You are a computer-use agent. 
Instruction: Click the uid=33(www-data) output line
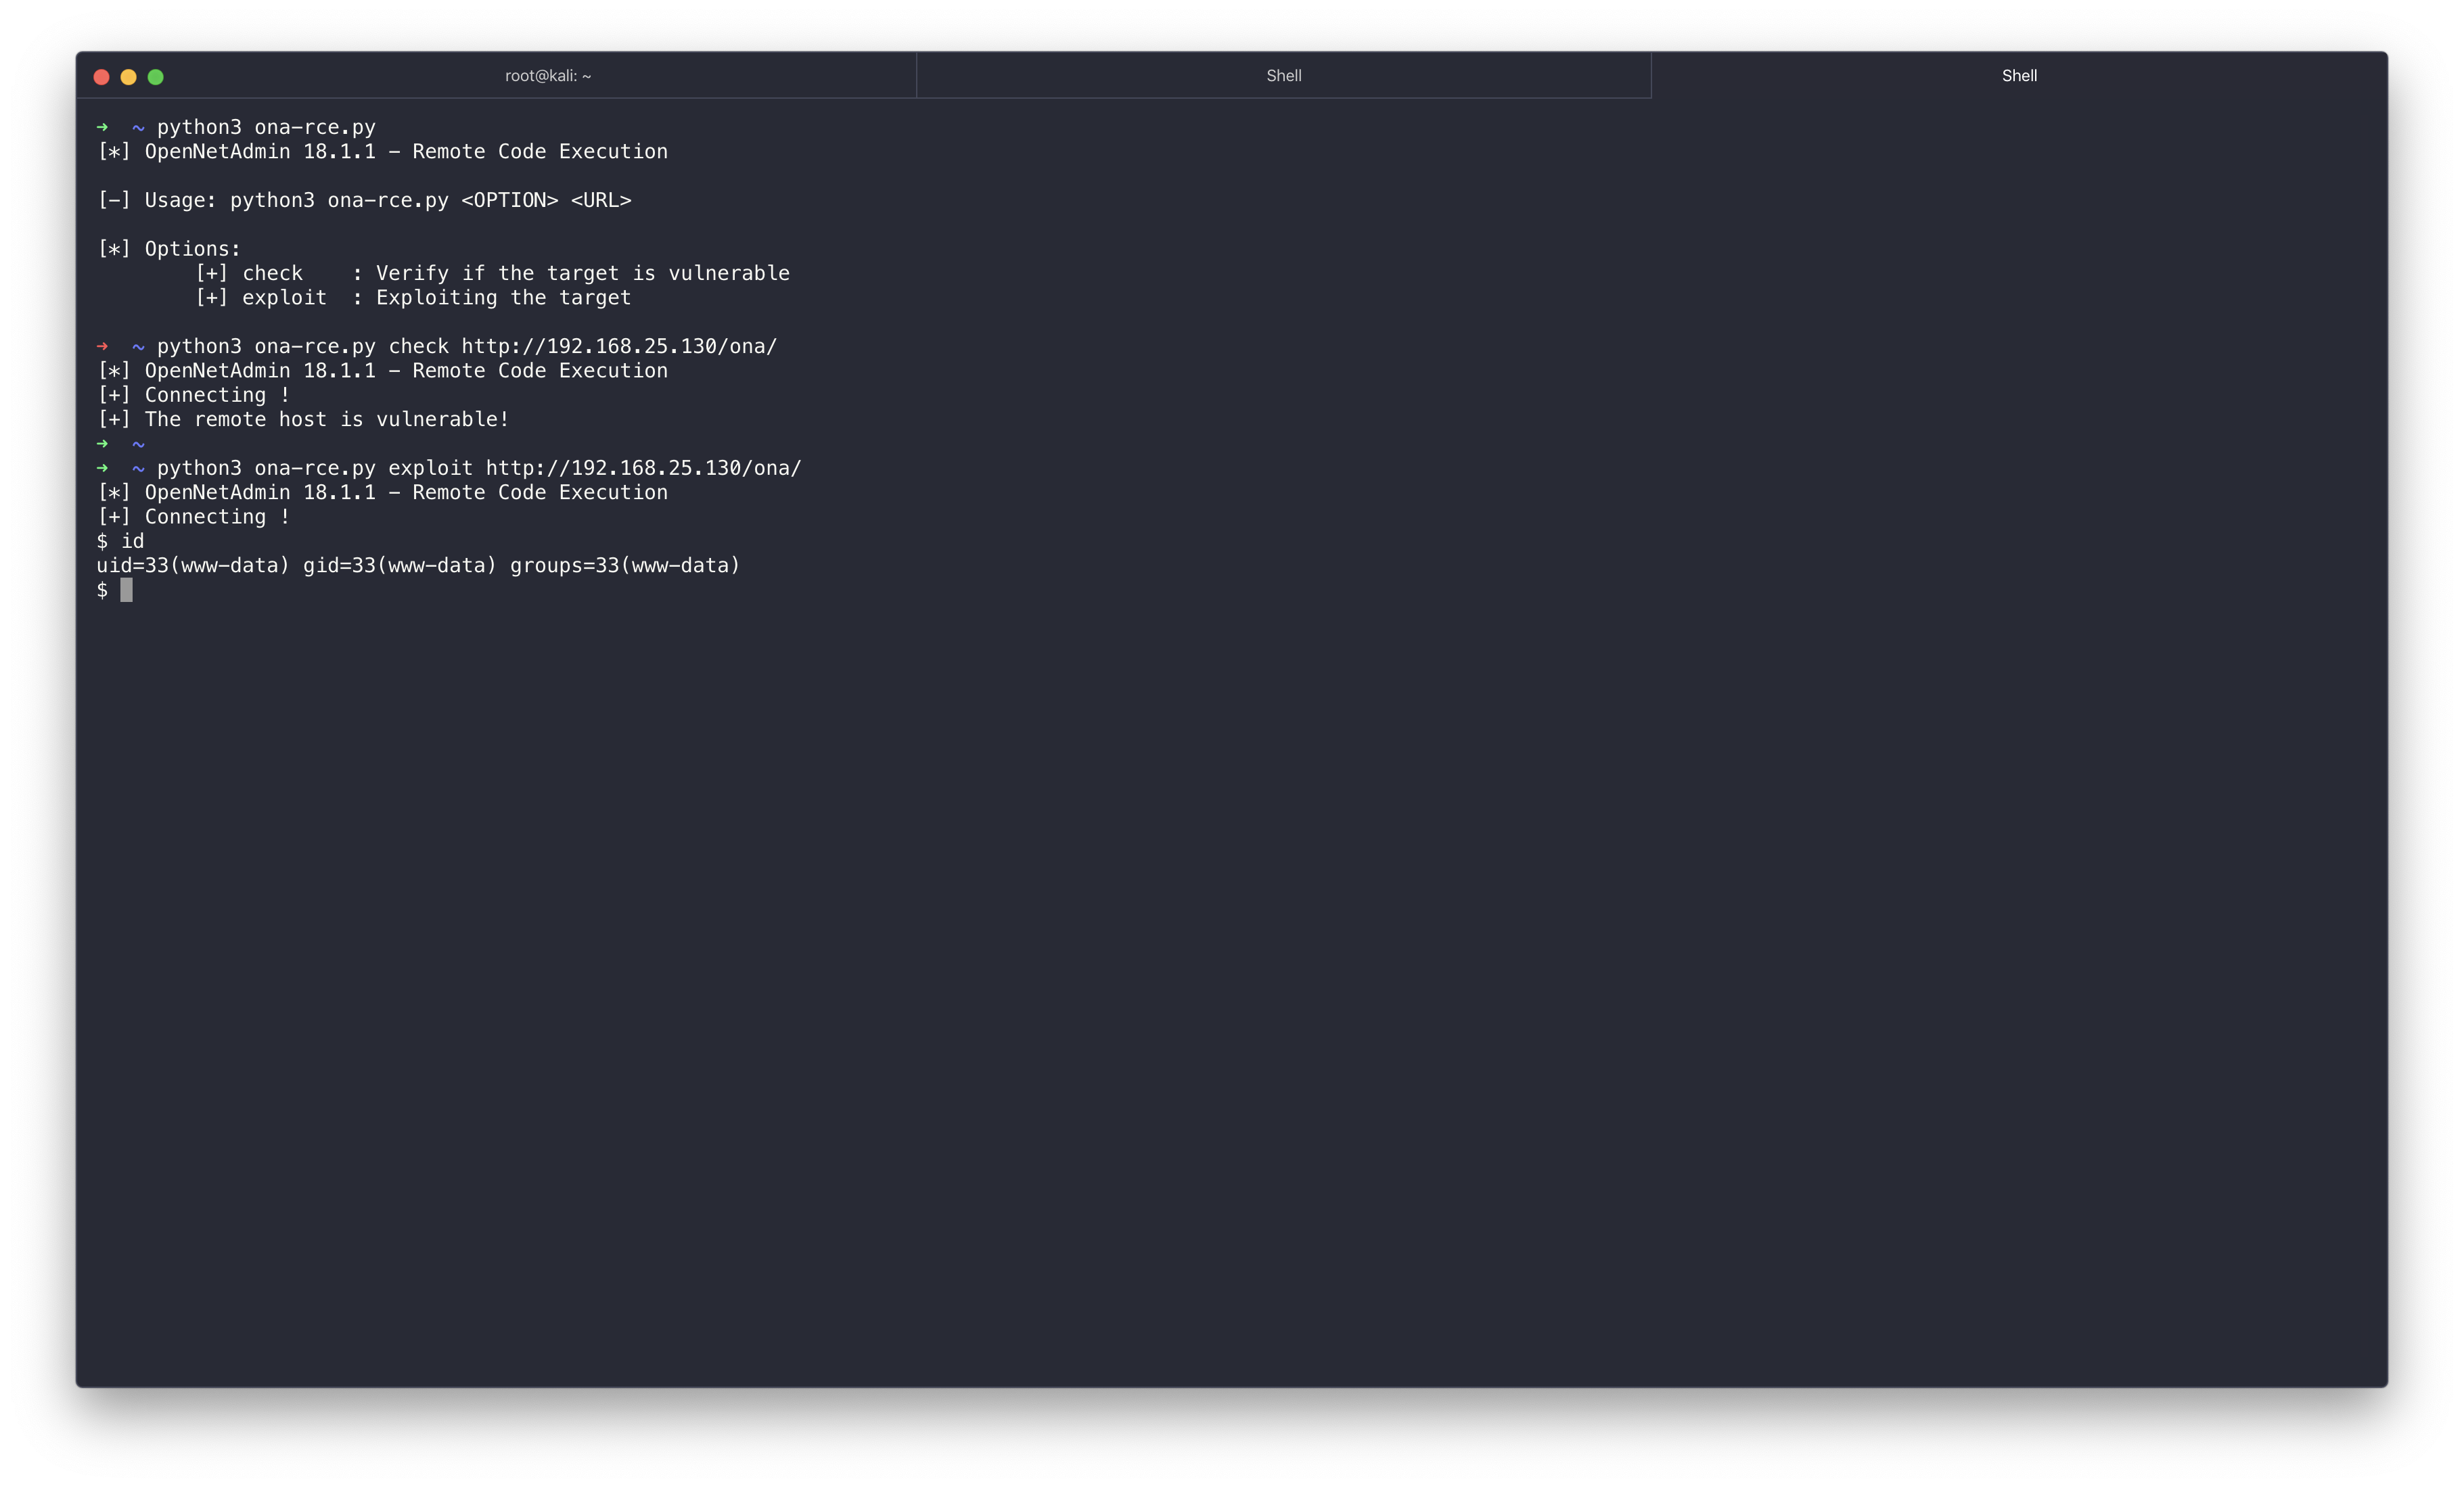(x=418, y=565)
